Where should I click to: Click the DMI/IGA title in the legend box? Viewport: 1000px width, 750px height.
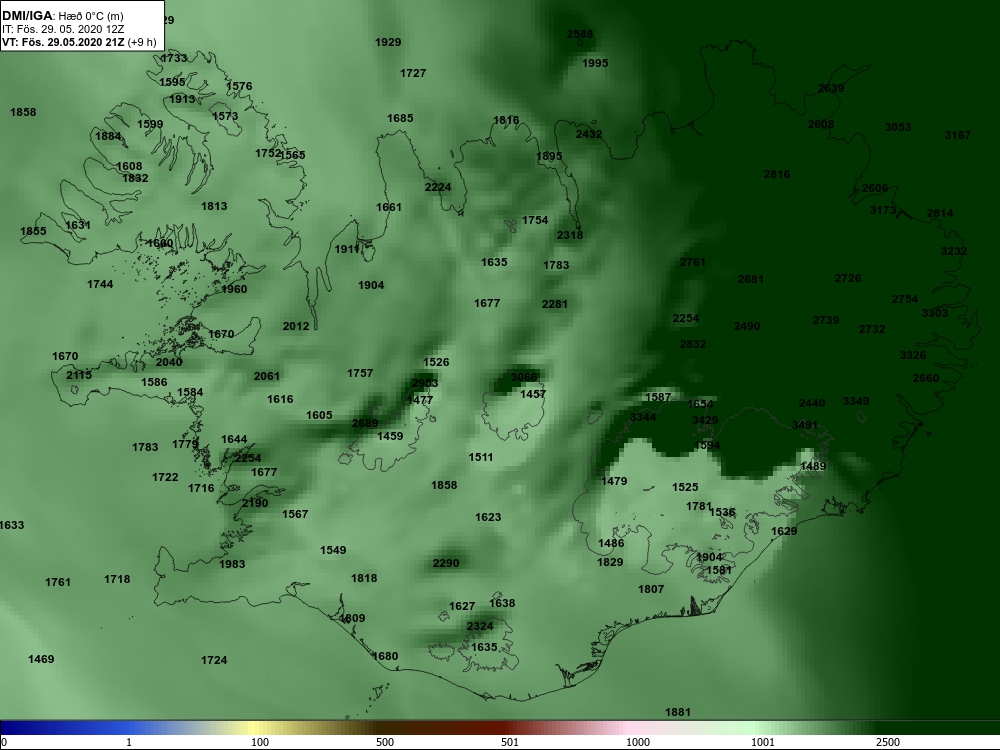click(27, 16)
